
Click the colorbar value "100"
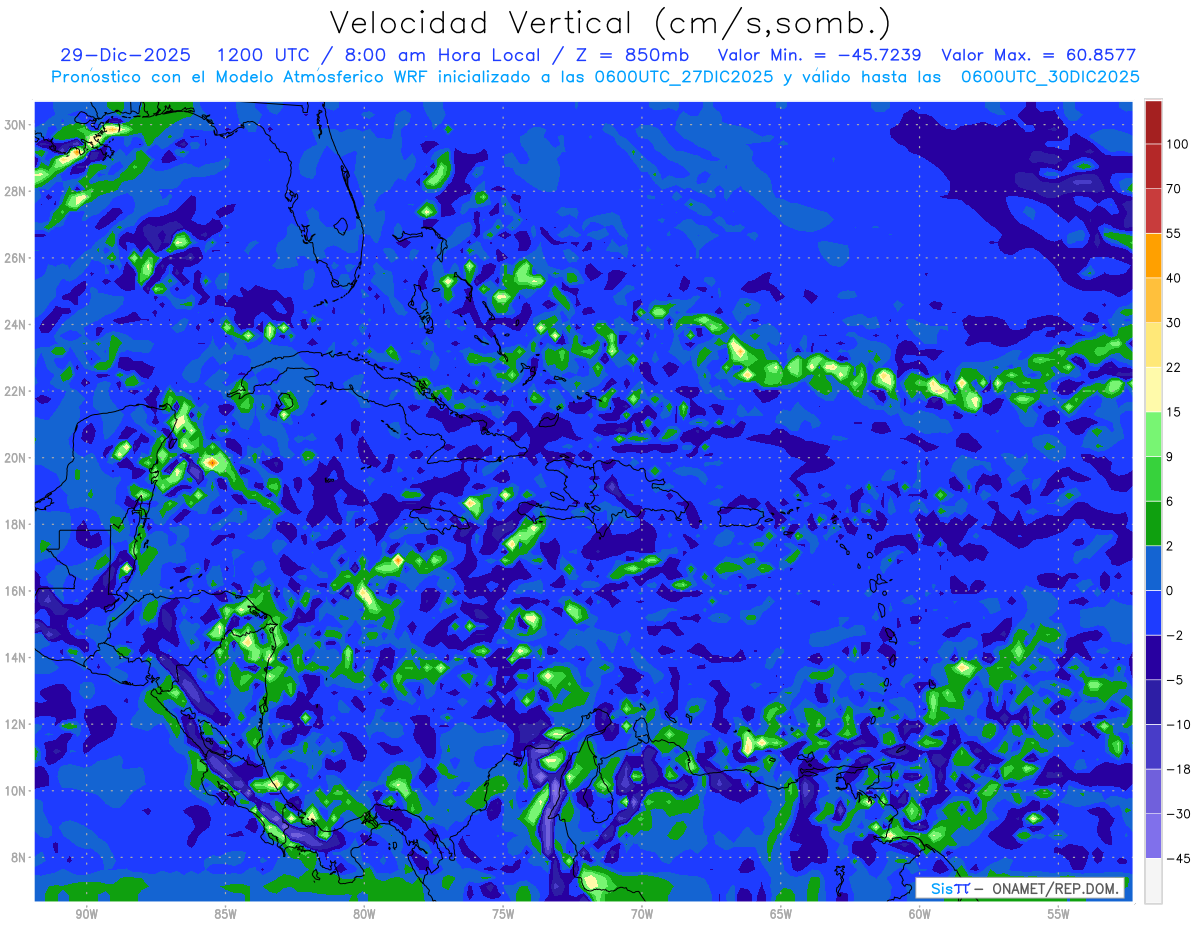coord(1177,144)
